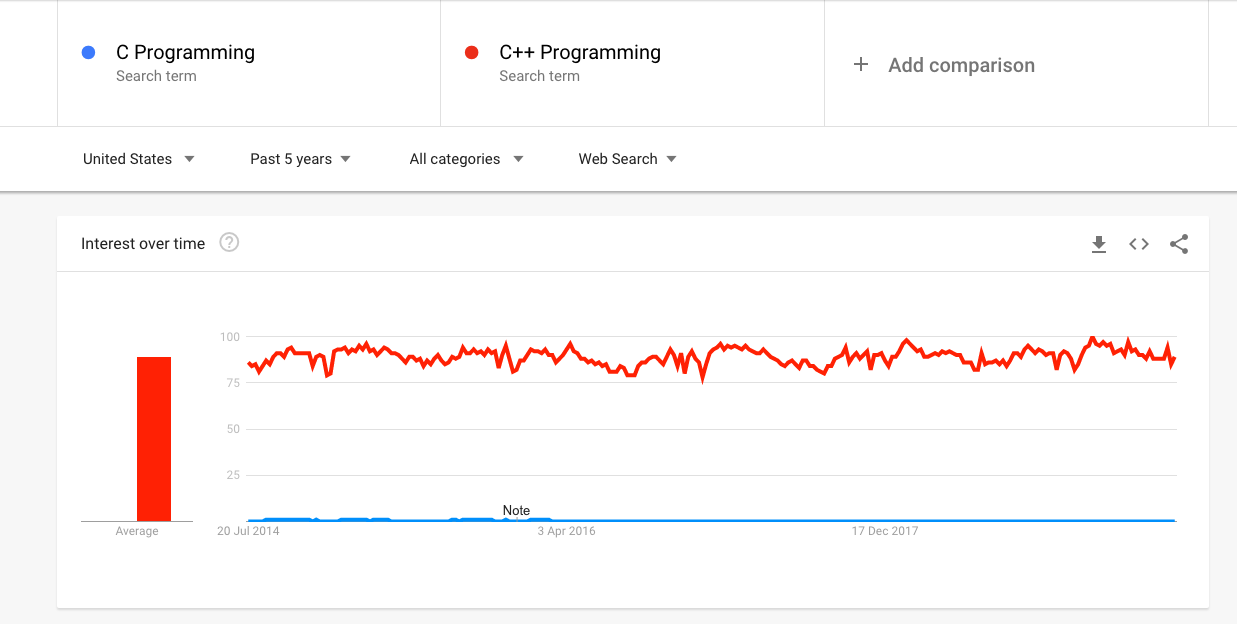This screenshot has width=1237, height=624.
Task: Expand the Past 5 years time range
Action: pyautogui.click(x=301, y=159)
